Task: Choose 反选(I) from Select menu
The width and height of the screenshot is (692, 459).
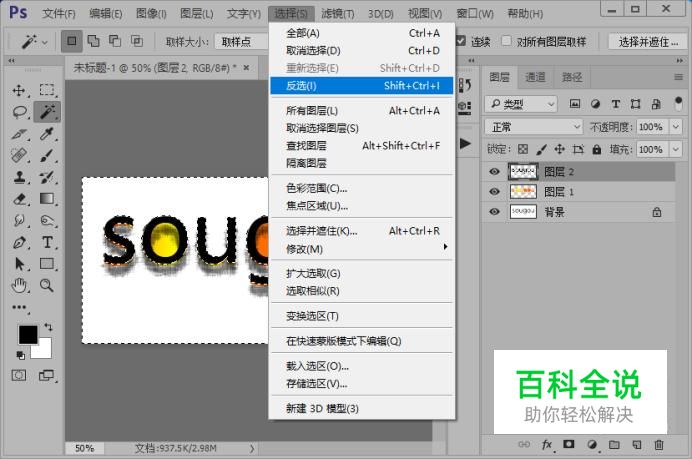Action: coord(362,86)
